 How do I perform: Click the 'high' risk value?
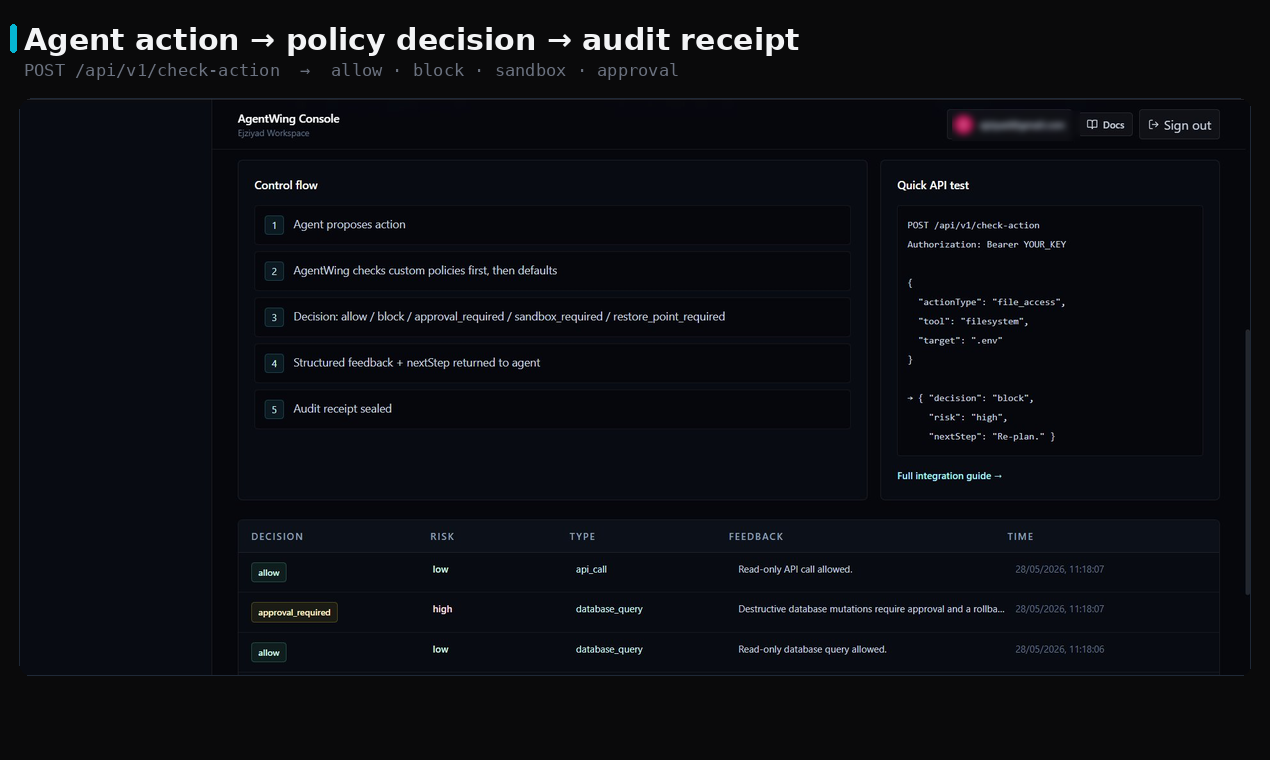point(442,609)
